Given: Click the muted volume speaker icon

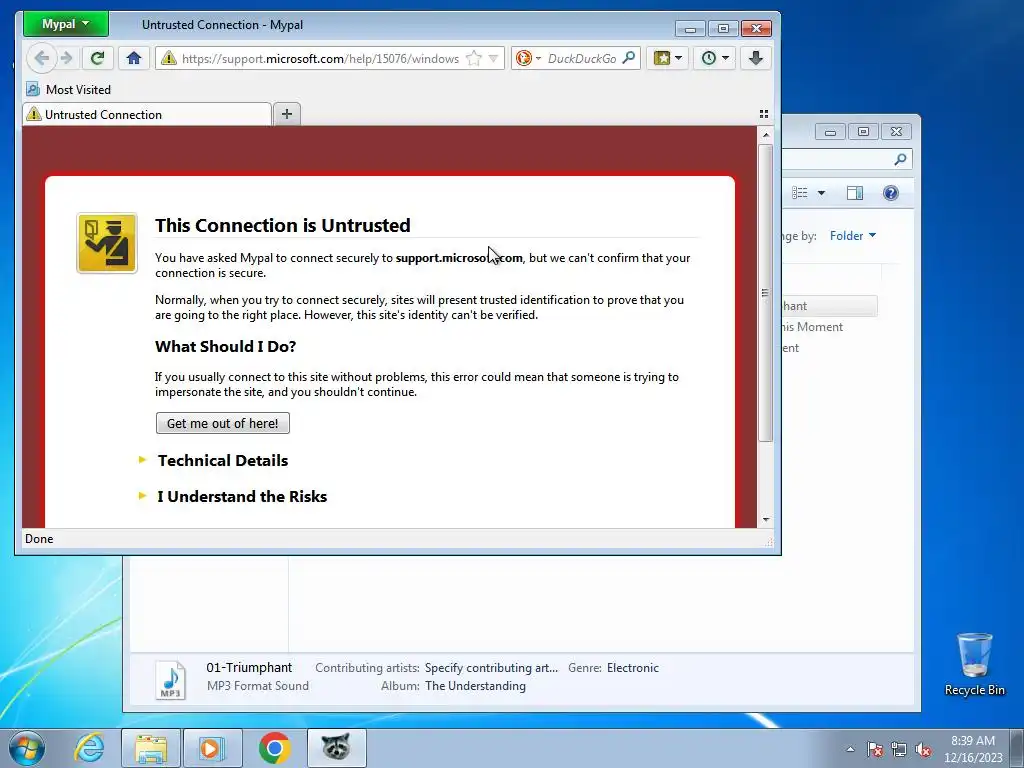Looking at the screenshot, I should 923,749.
